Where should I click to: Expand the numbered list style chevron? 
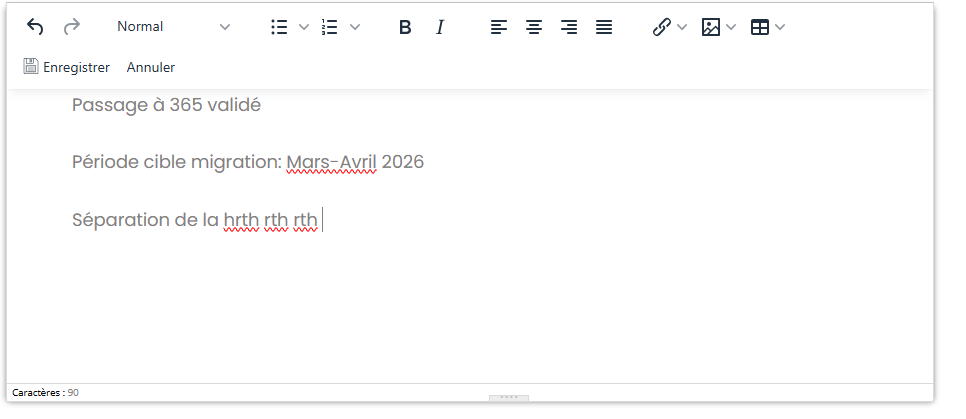(x=355, y=27)
